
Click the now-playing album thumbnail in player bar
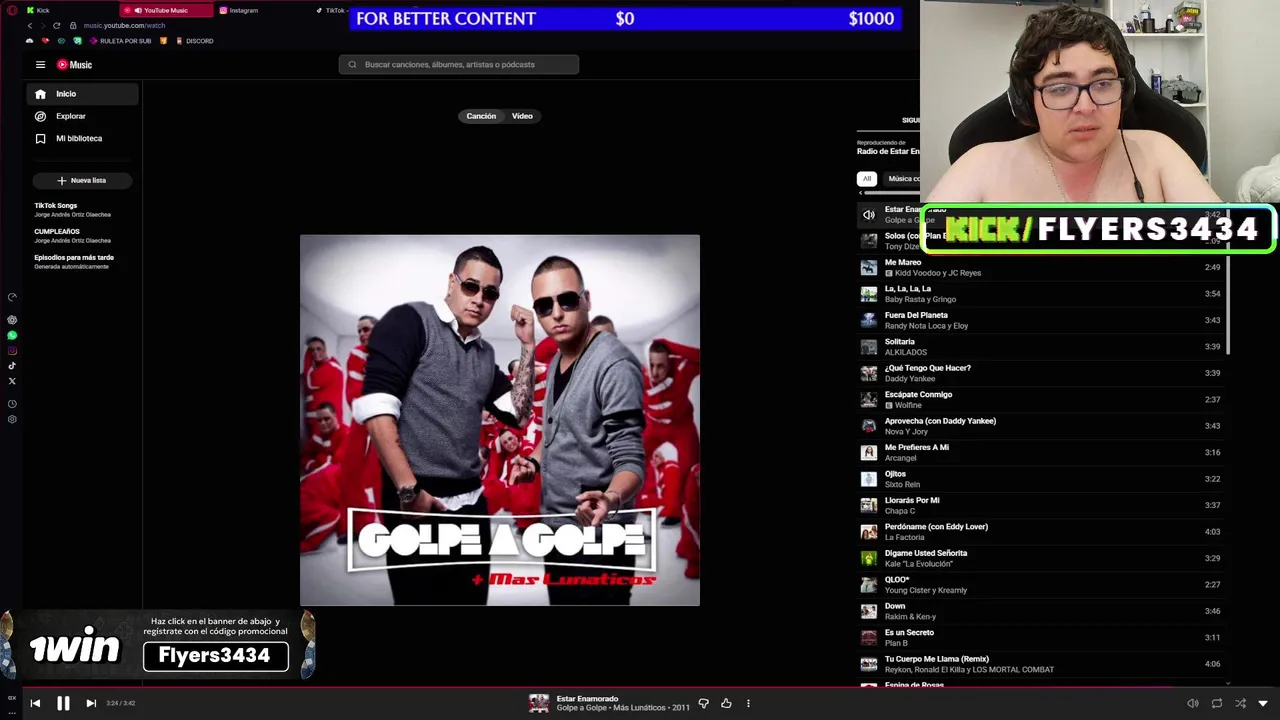pyautogui.click(x=539, y=703)
